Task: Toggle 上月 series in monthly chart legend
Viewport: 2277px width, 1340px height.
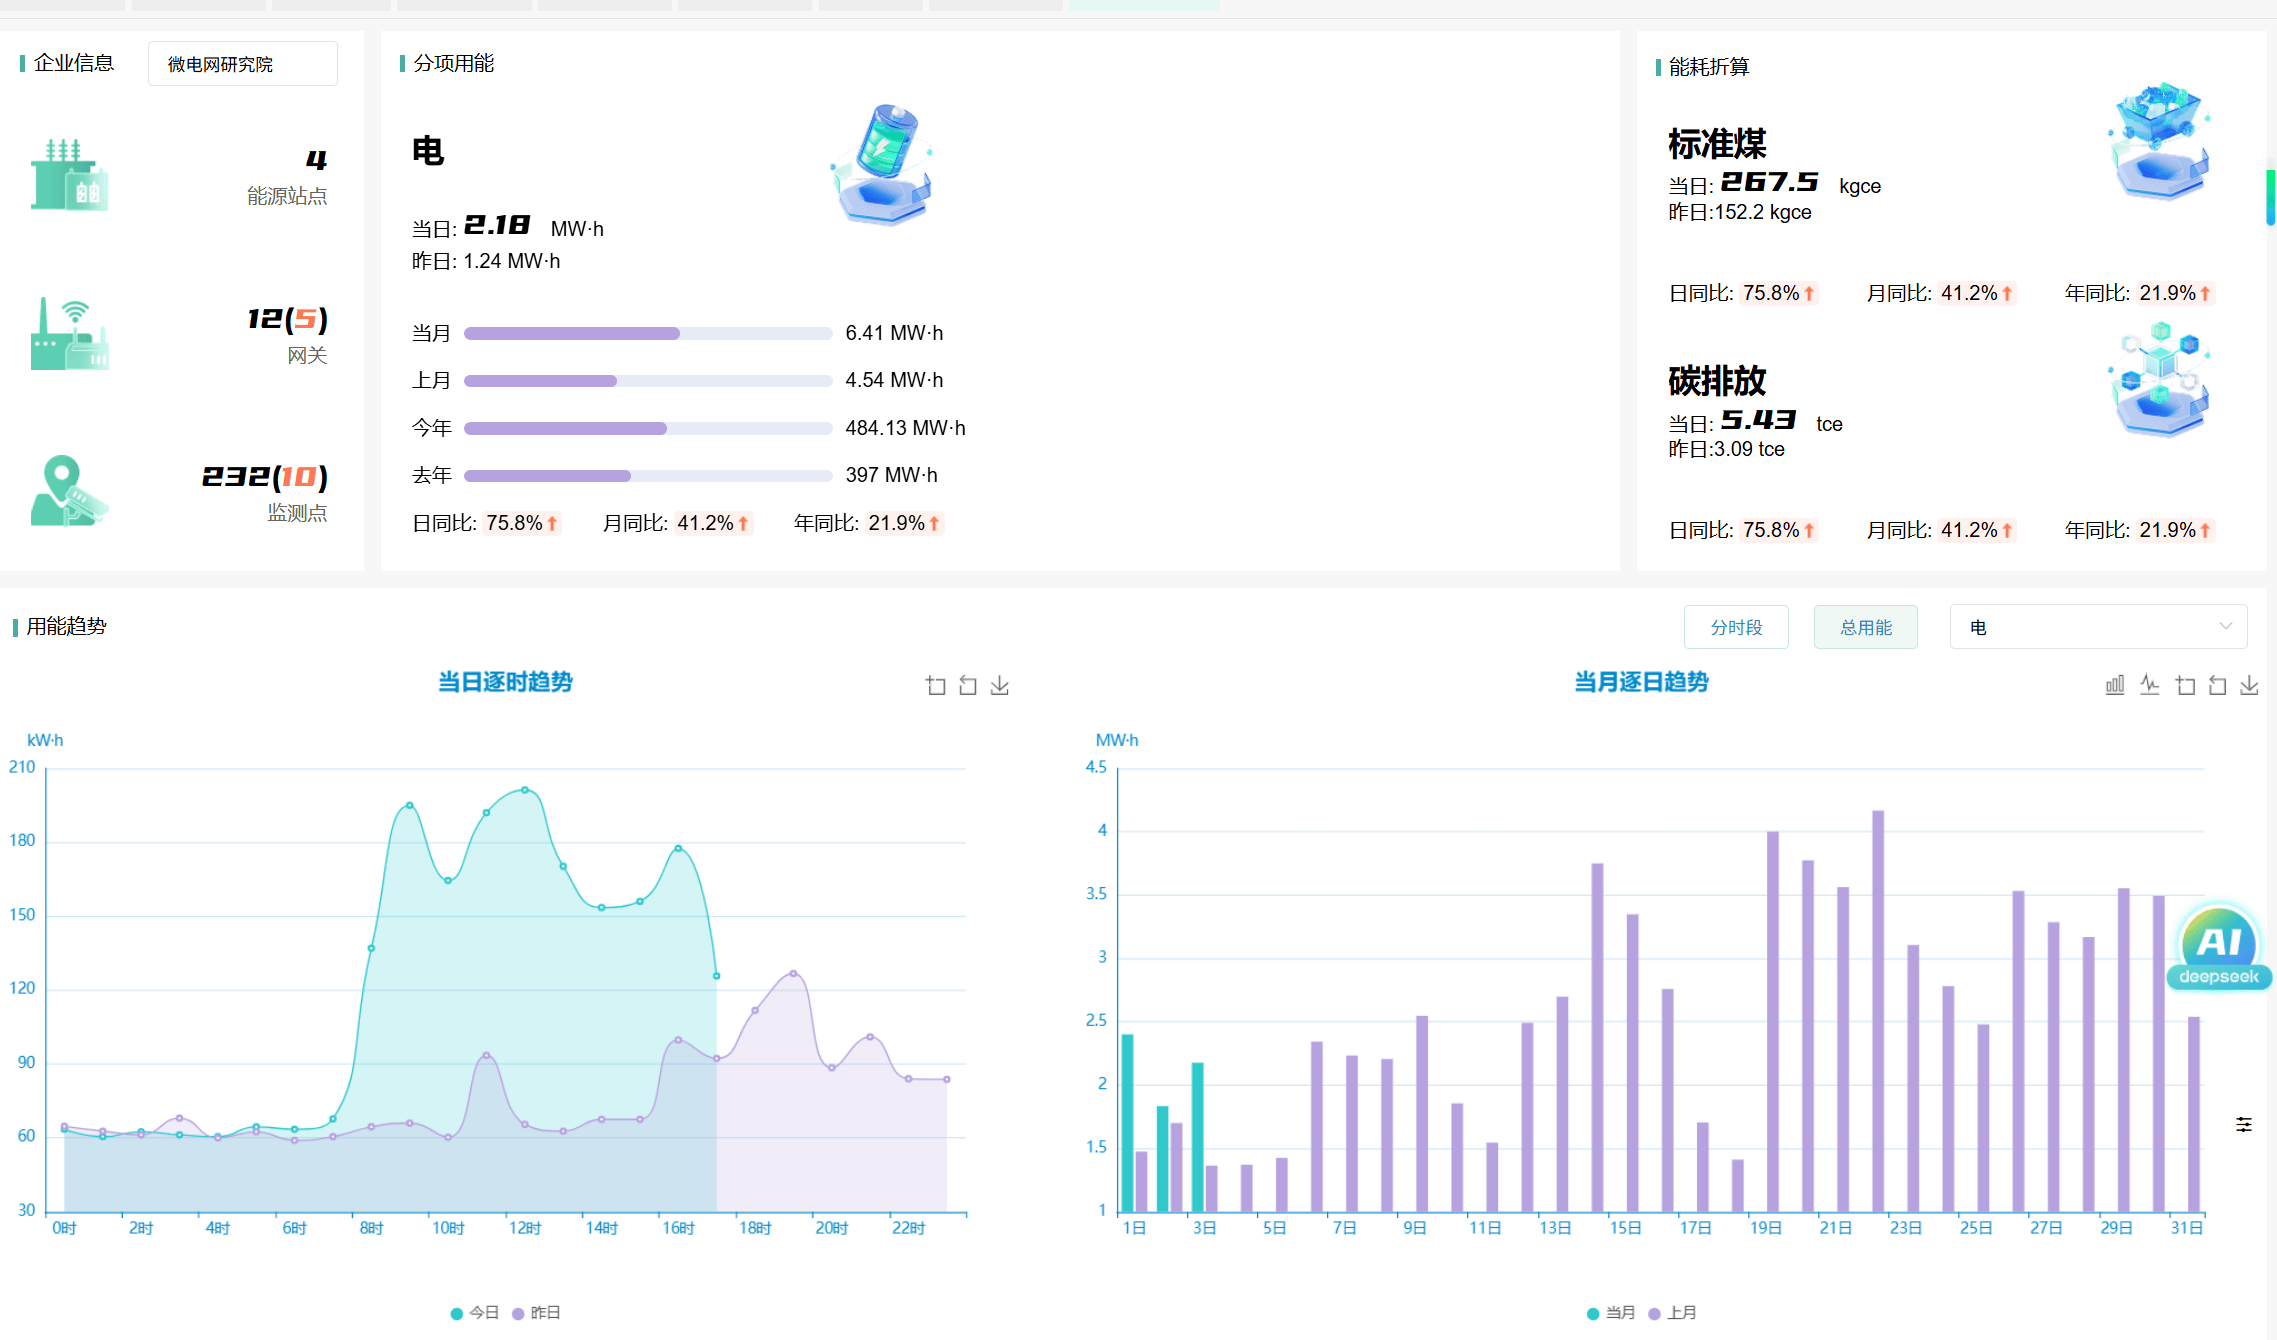Action: point(1672,1313)
